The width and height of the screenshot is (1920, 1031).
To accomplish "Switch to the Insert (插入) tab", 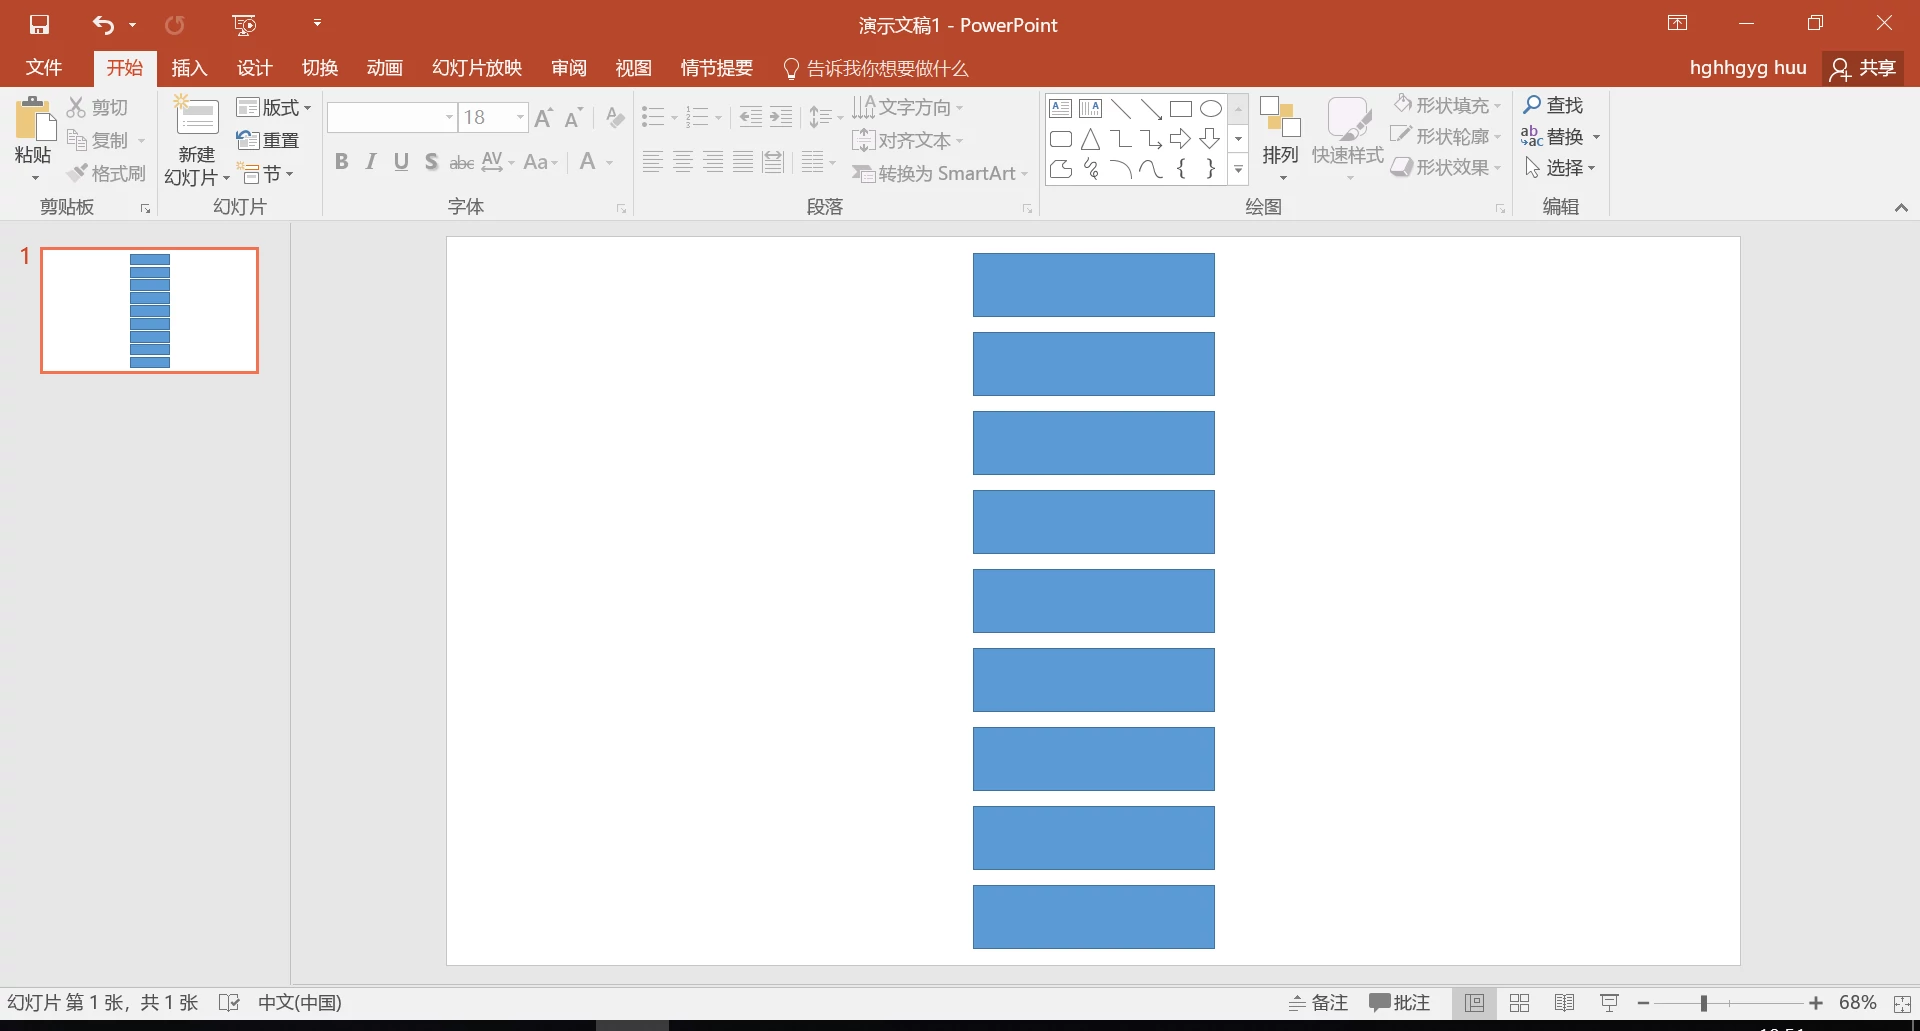I will click(189, 68).
